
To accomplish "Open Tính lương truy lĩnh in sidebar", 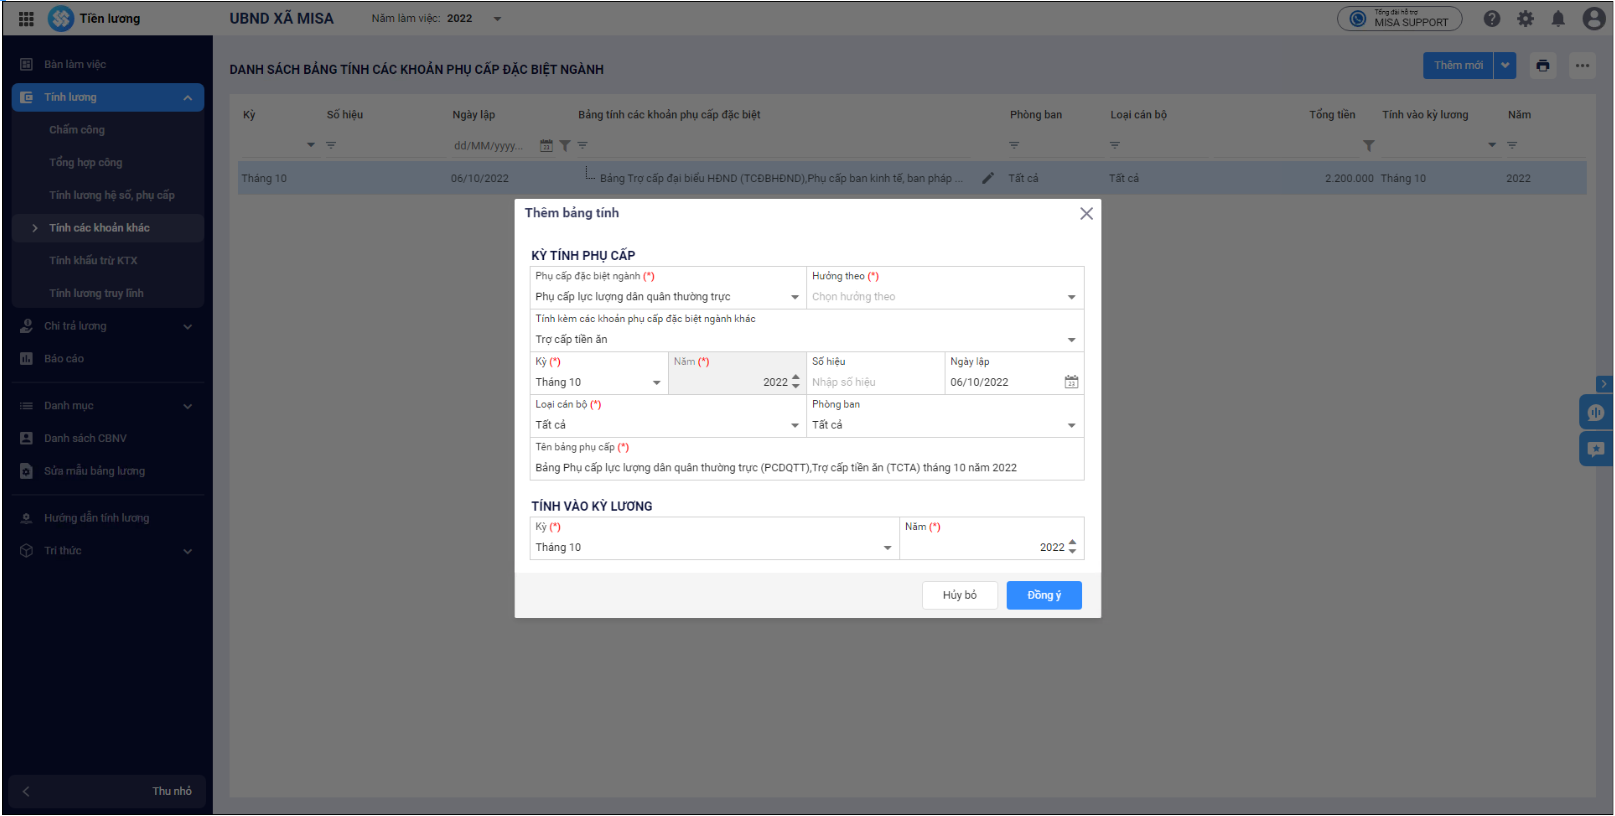I will point(96,294).
